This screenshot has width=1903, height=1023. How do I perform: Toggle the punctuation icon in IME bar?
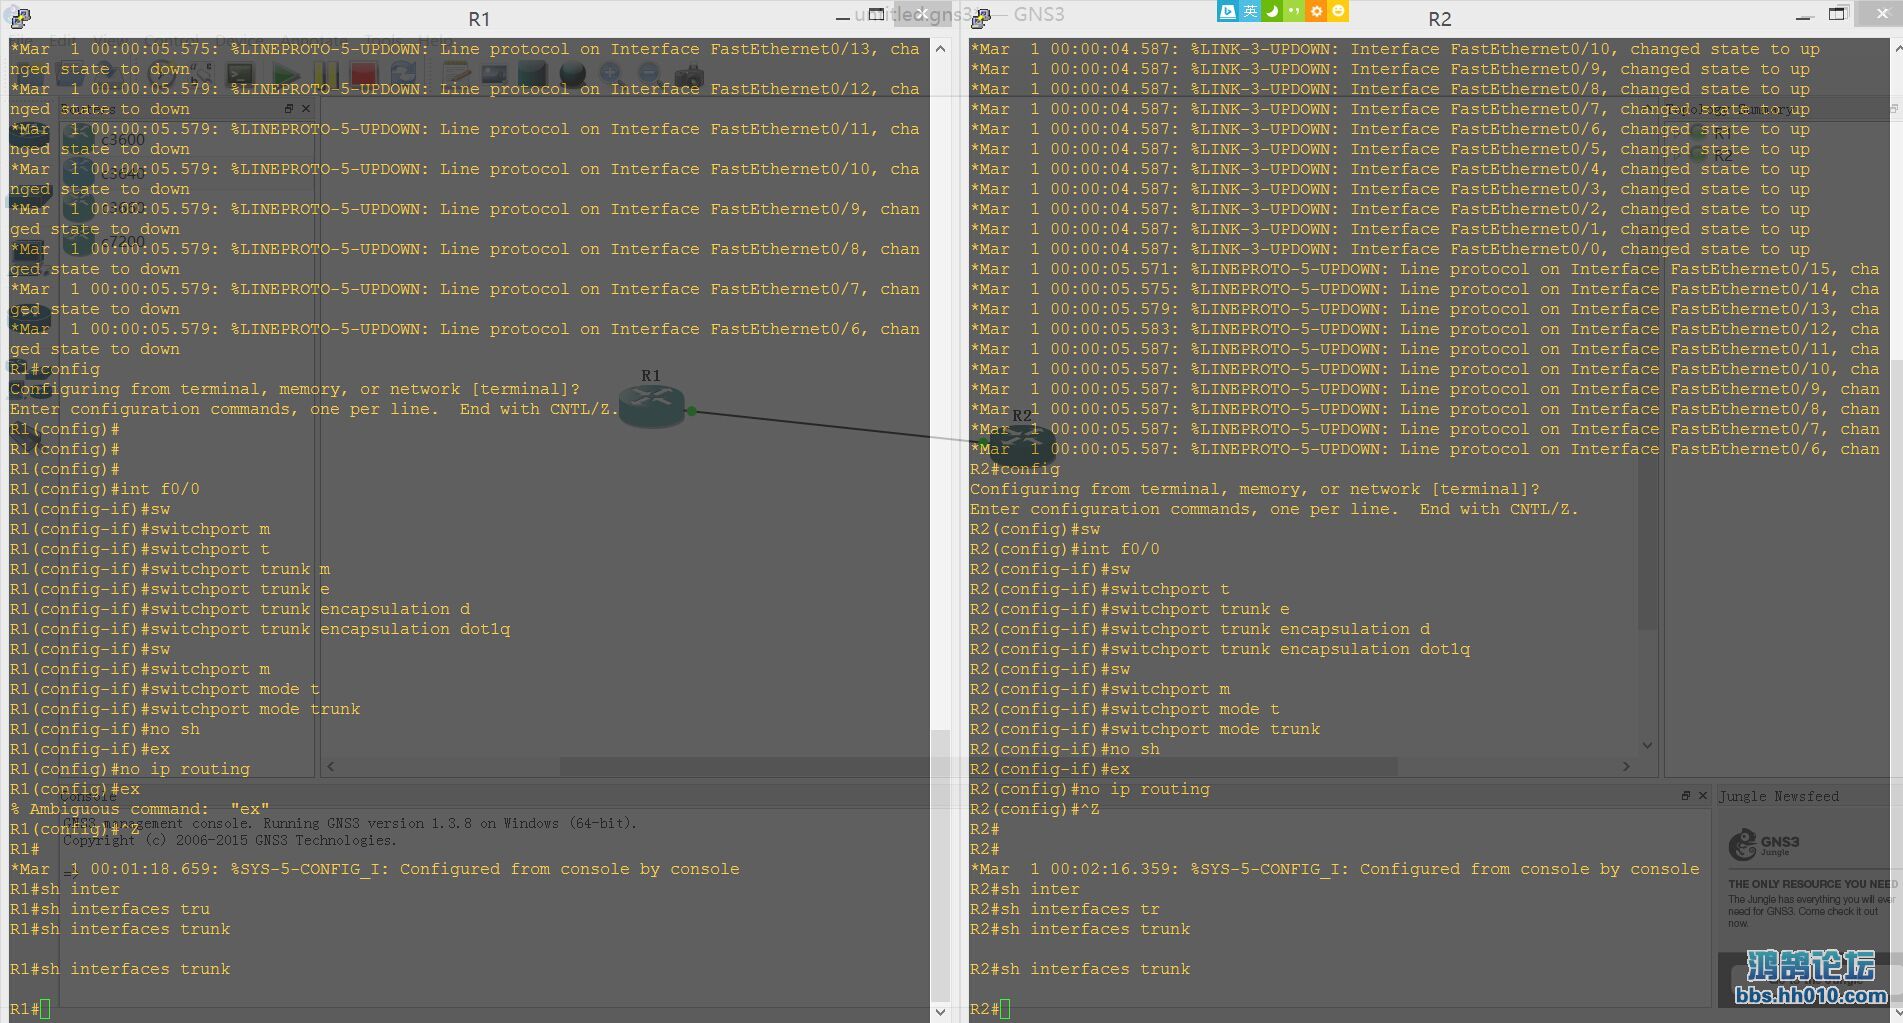[1294, 11]
